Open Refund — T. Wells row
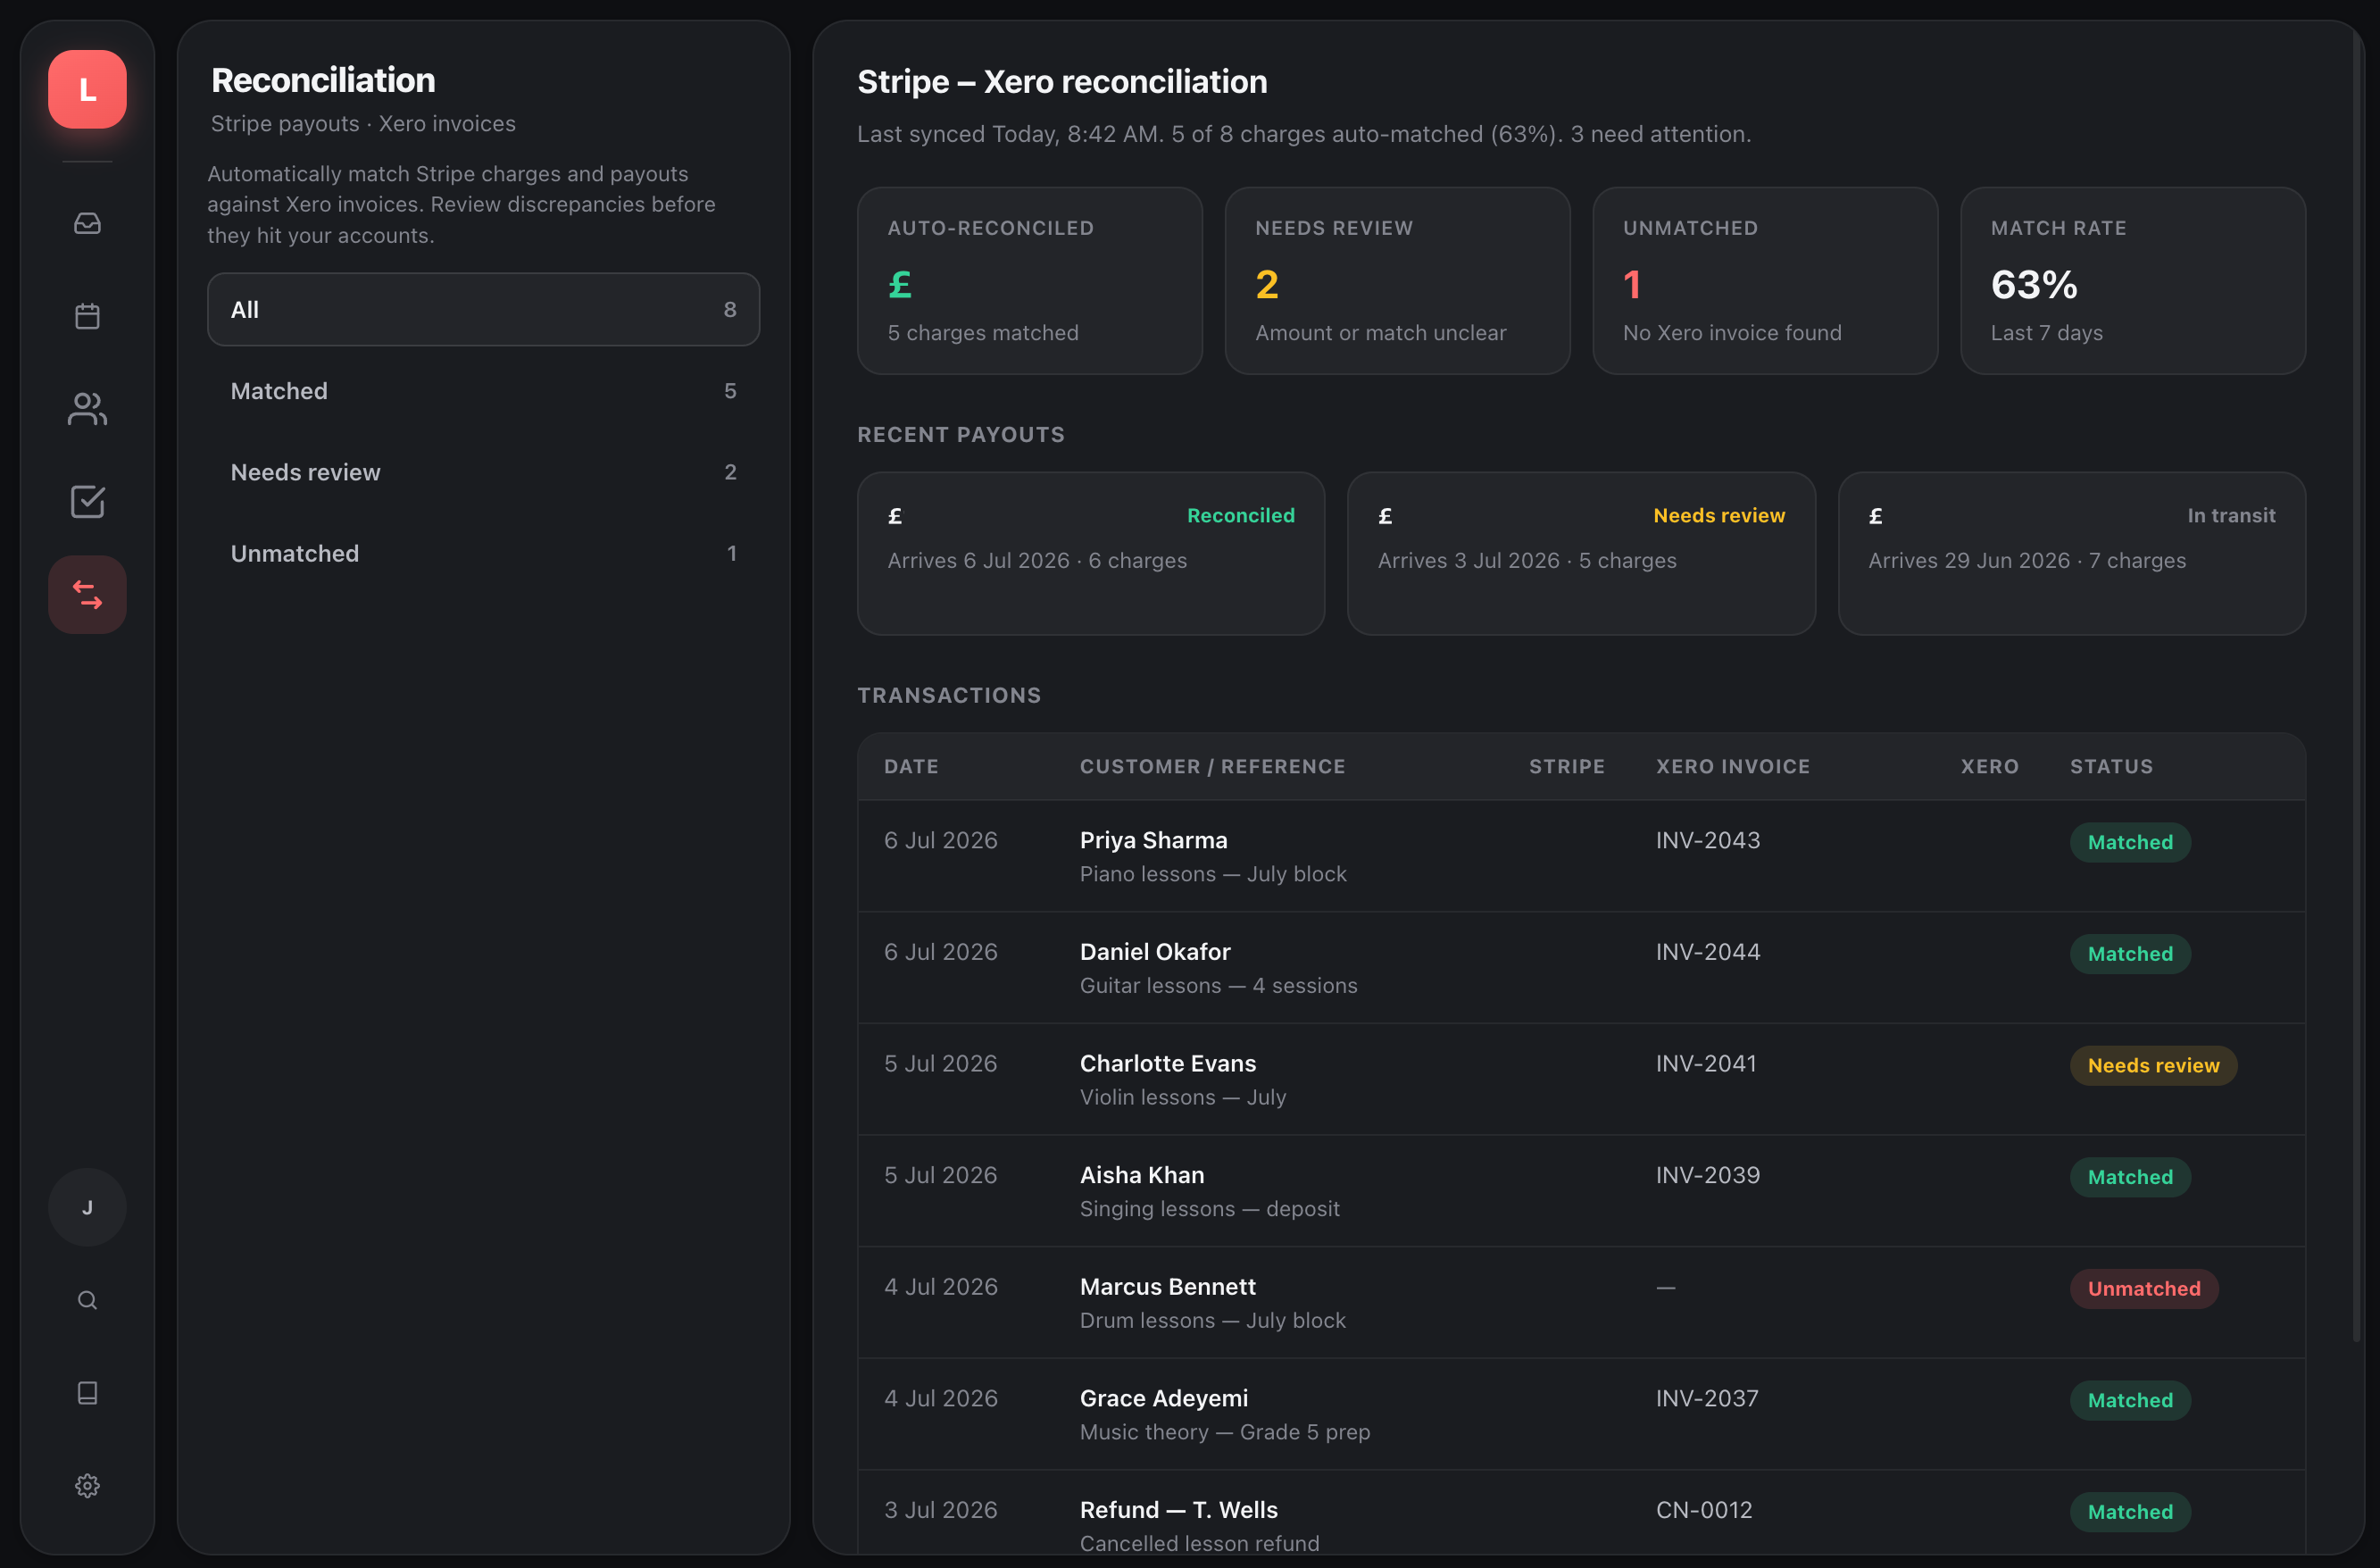This screenshot has height=1568, width=2380. (1581, 1513)
